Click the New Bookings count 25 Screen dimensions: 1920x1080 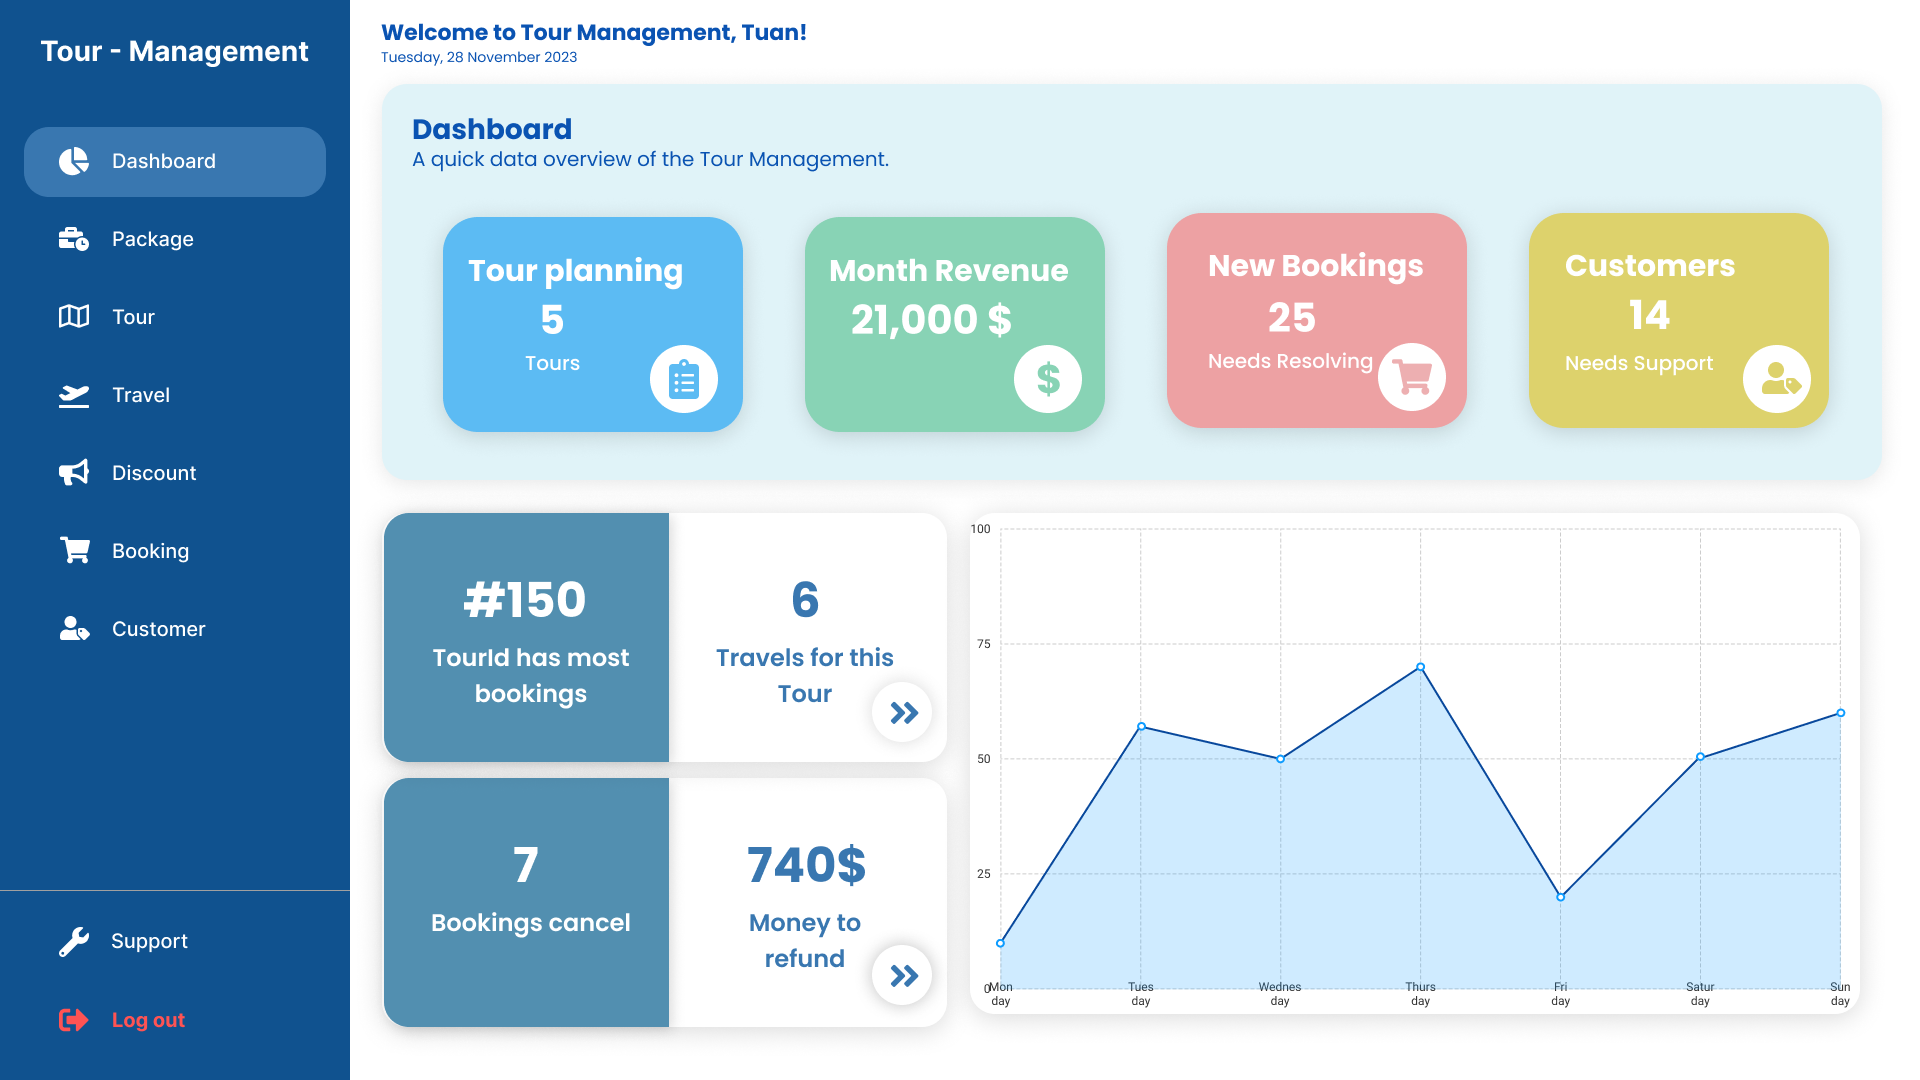(x=1291, y=318)
